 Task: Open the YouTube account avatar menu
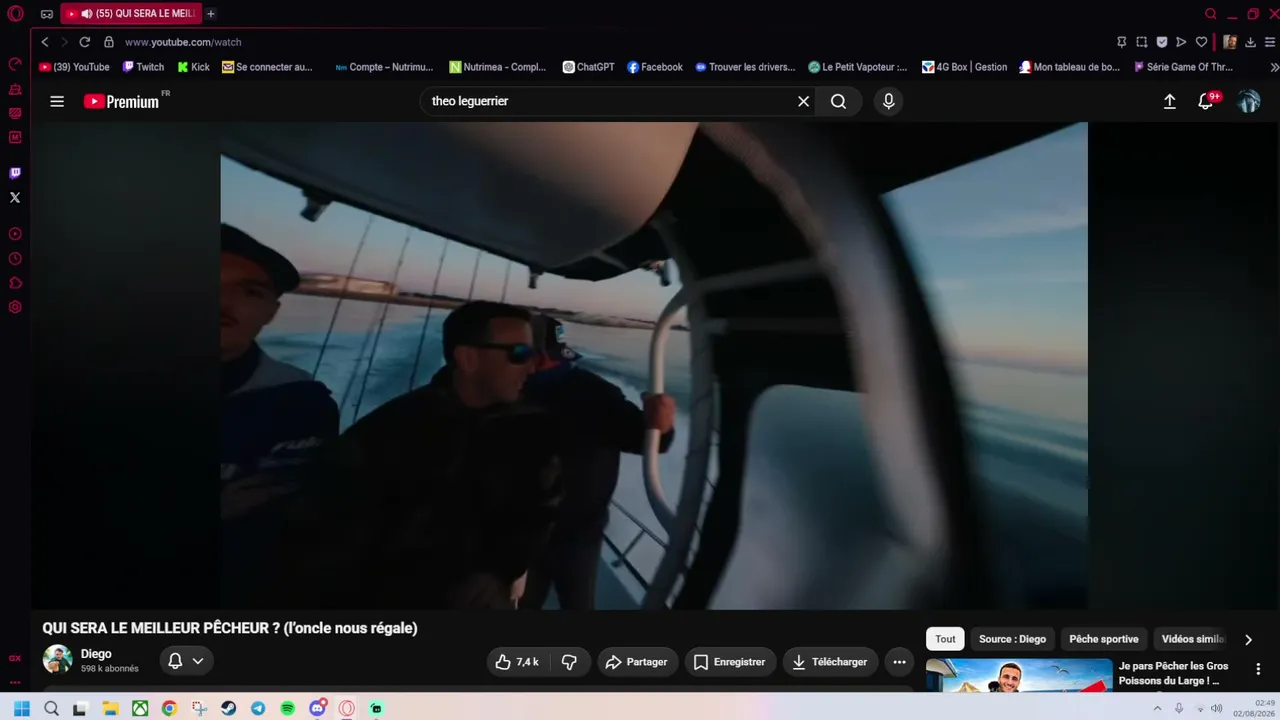click(1248, 101)
